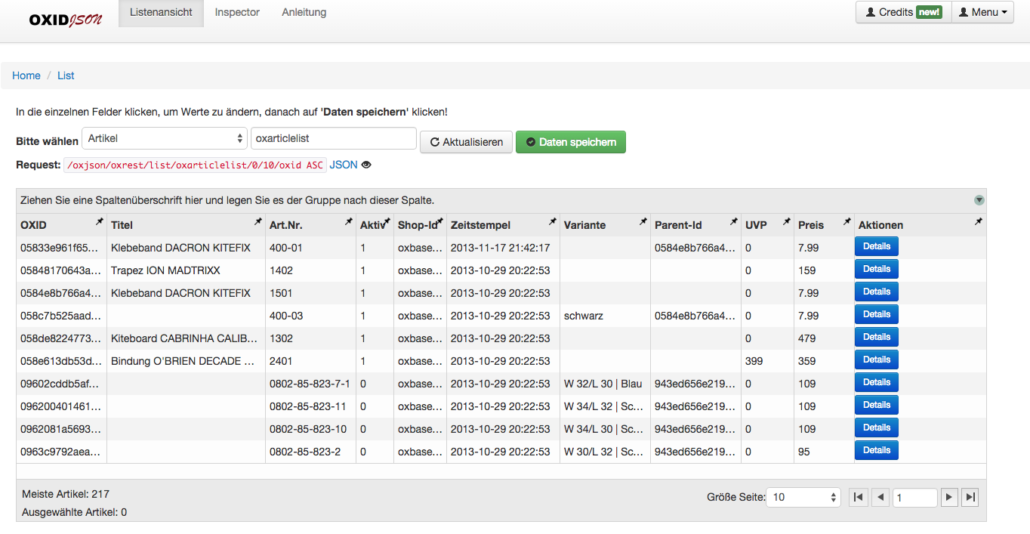Switch to Listenansicht tab
The height and width of the screenshot is (534, 1030).
[x=161, y=12]
